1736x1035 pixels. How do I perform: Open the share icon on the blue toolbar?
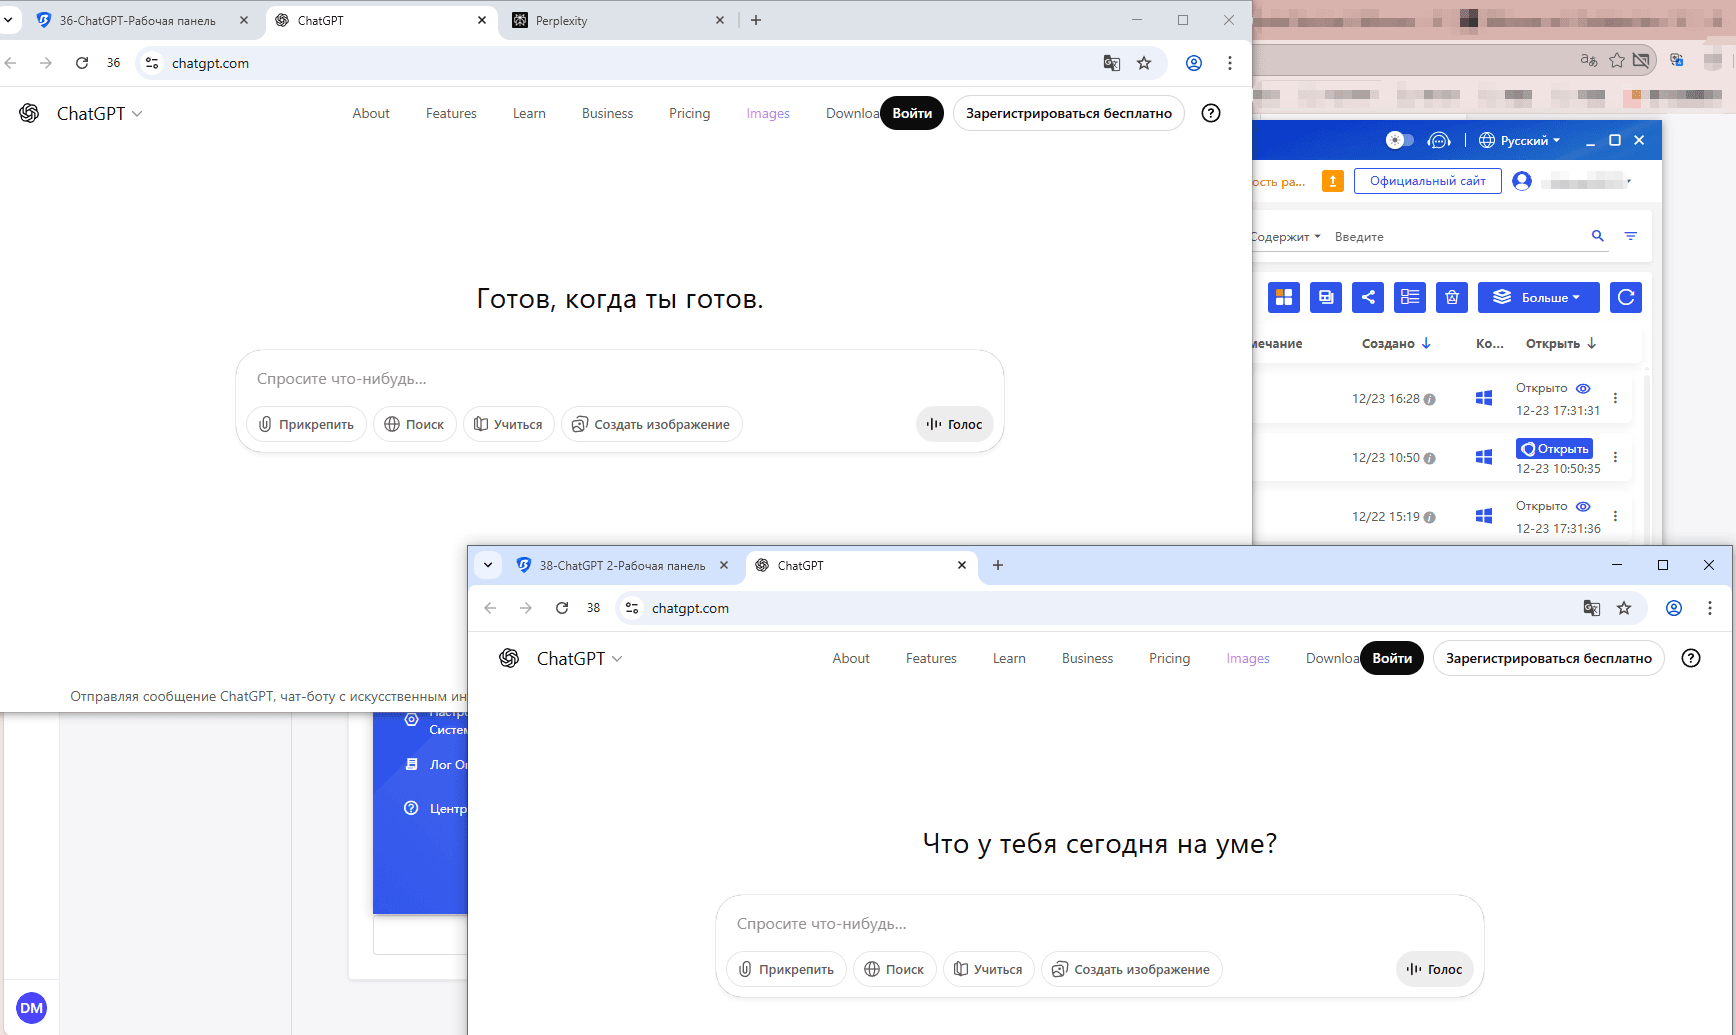(x=1367, y=297)
